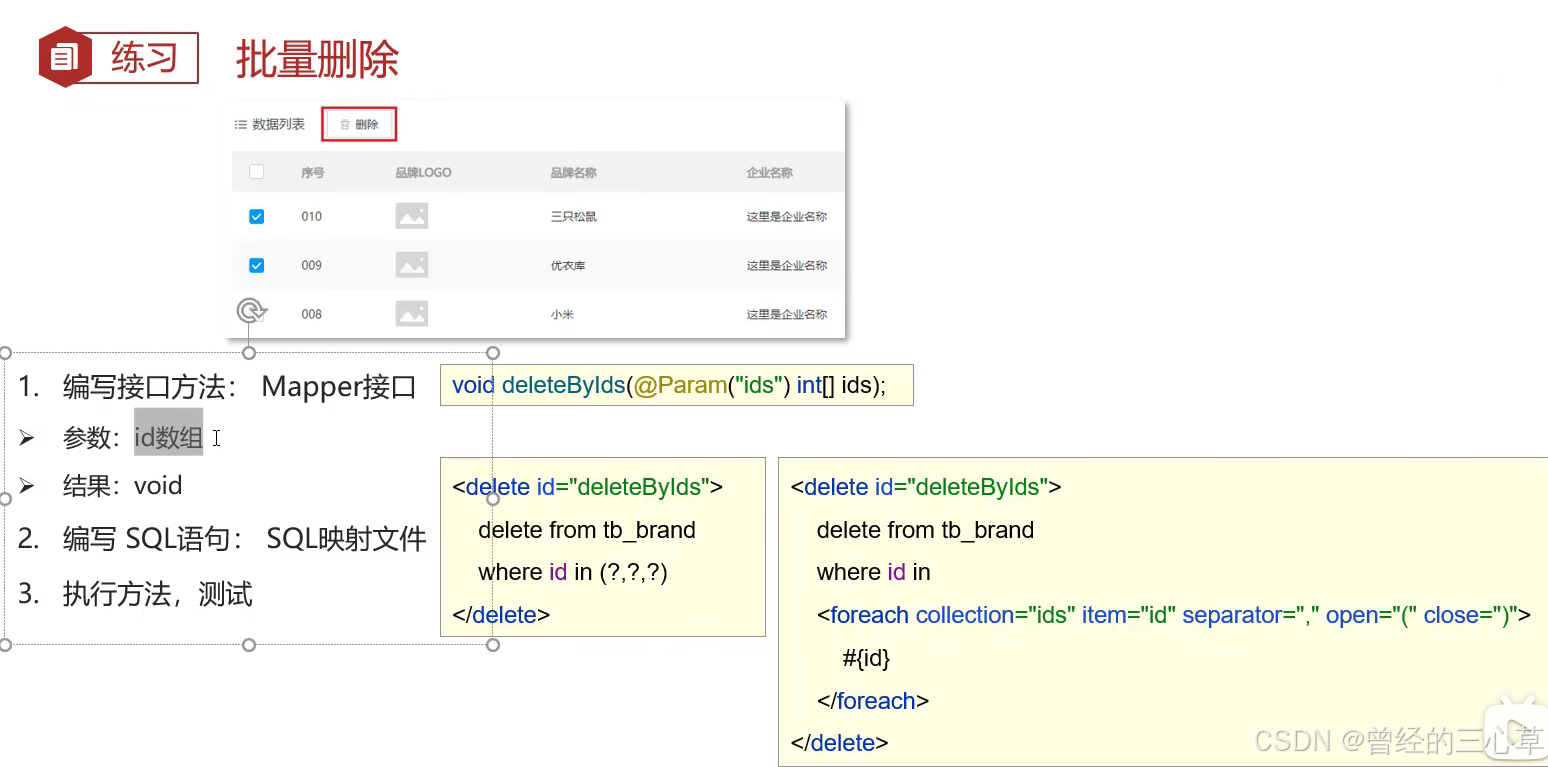Click the #{id} placeholder code line
The width and height of the screenshot is (1548, 767).
[x=866, y=658]
